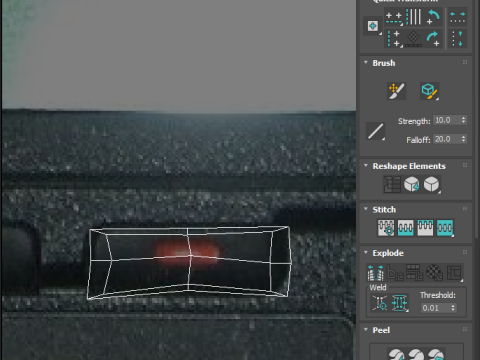Collapse the Explode rollout

point(366,252)
